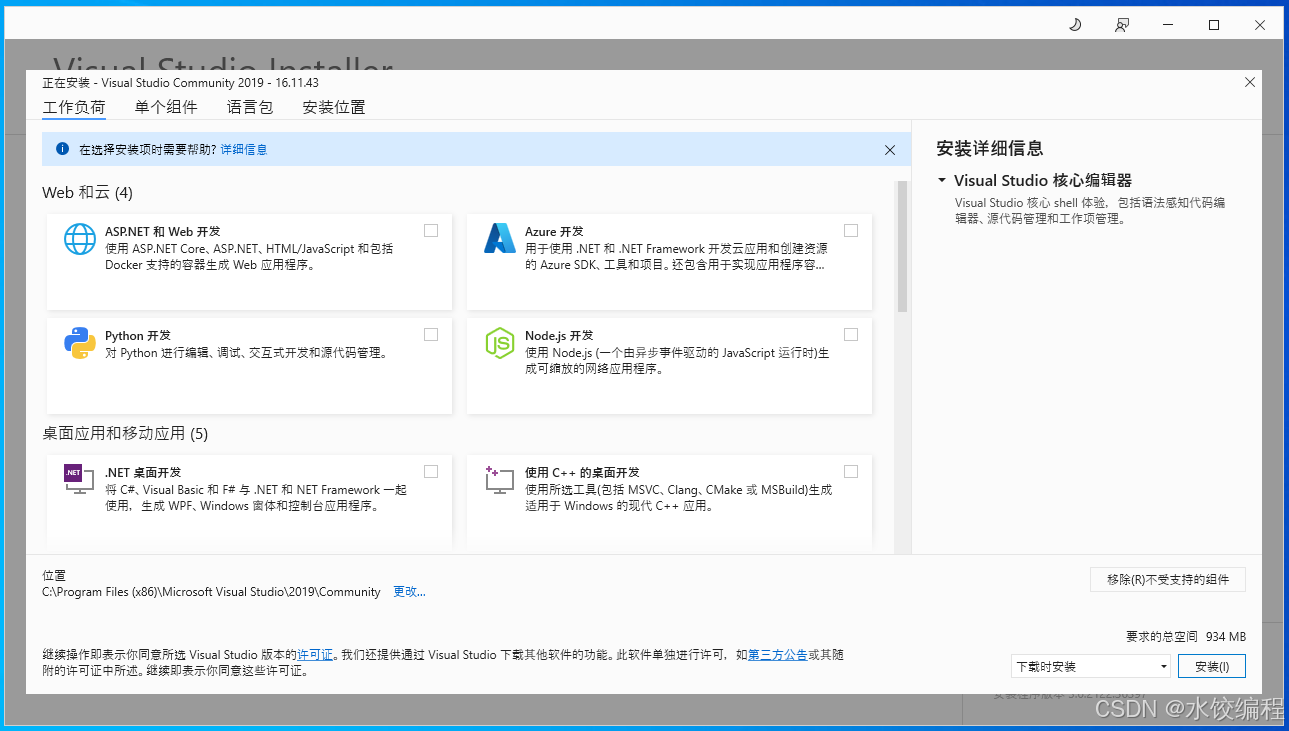Click the workloads list vertical scrollbar
This screenshot has height=731, width=1289.
click(x=902, y=247)
